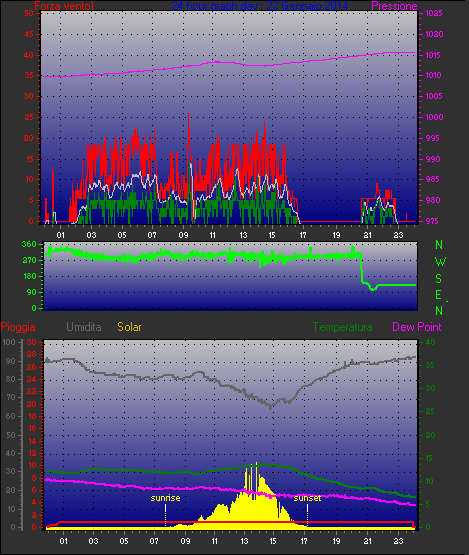The image size is (469, 555).
Task: Click the red 24 rain axis value
Action: [32, 379]
